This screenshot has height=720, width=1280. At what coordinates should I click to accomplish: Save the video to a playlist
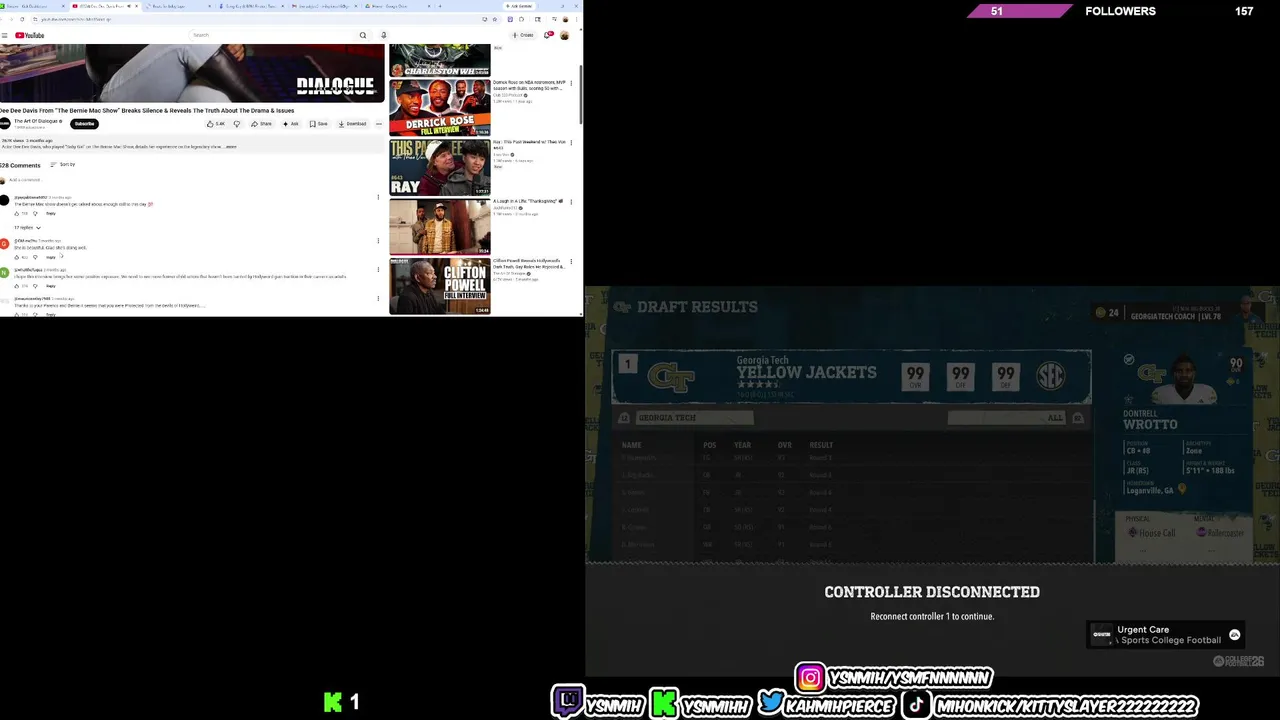click(318, 124)
